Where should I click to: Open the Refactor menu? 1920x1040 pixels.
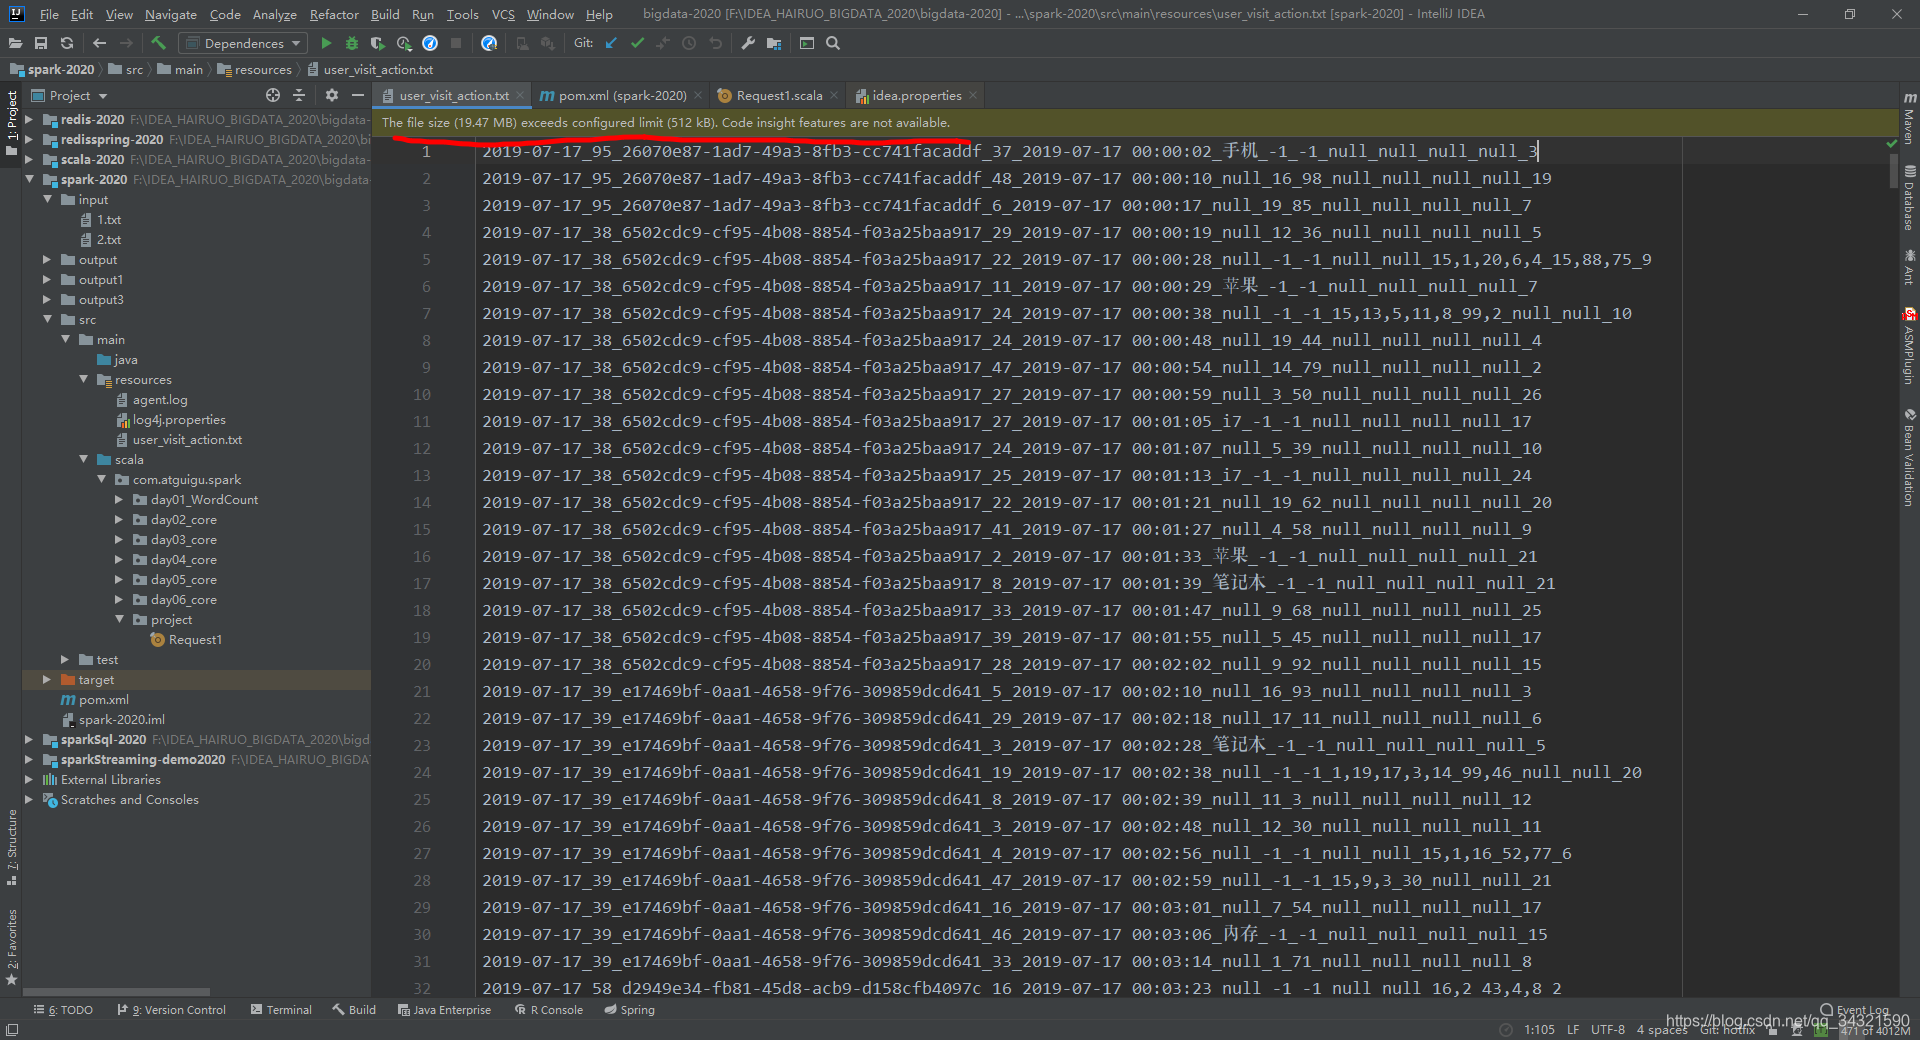click(333, 14)
